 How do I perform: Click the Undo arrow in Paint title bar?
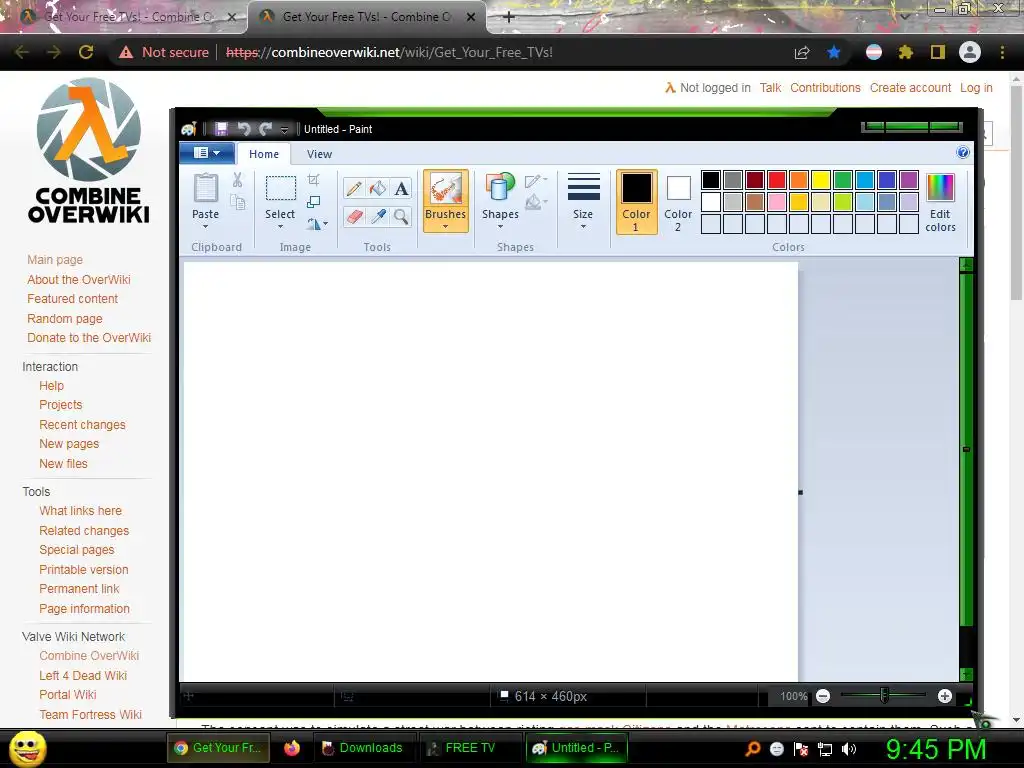(x=244, y=129)
